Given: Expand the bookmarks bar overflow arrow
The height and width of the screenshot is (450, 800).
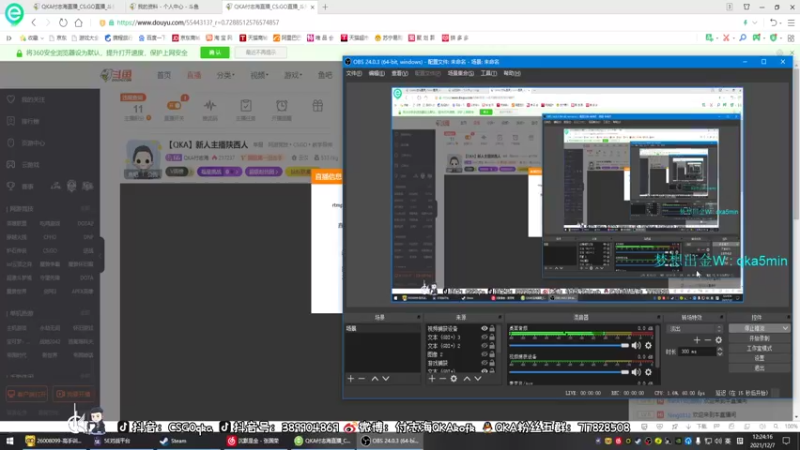Looking at the screenshot, I should [9, 38].
